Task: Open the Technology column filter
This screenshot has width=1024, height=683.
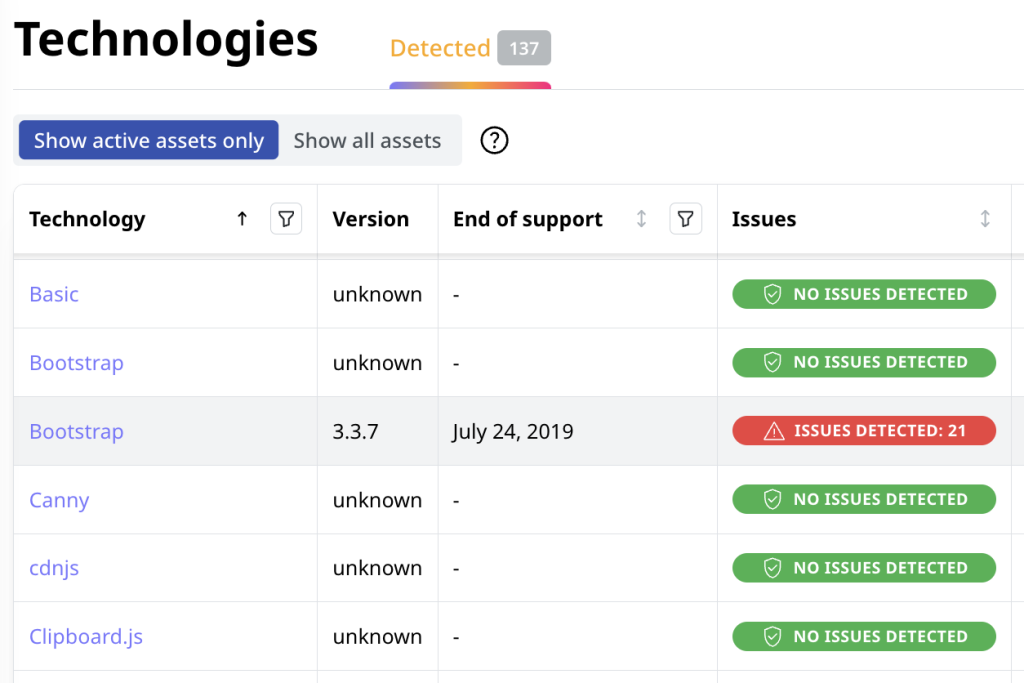Action: (286, 219)
